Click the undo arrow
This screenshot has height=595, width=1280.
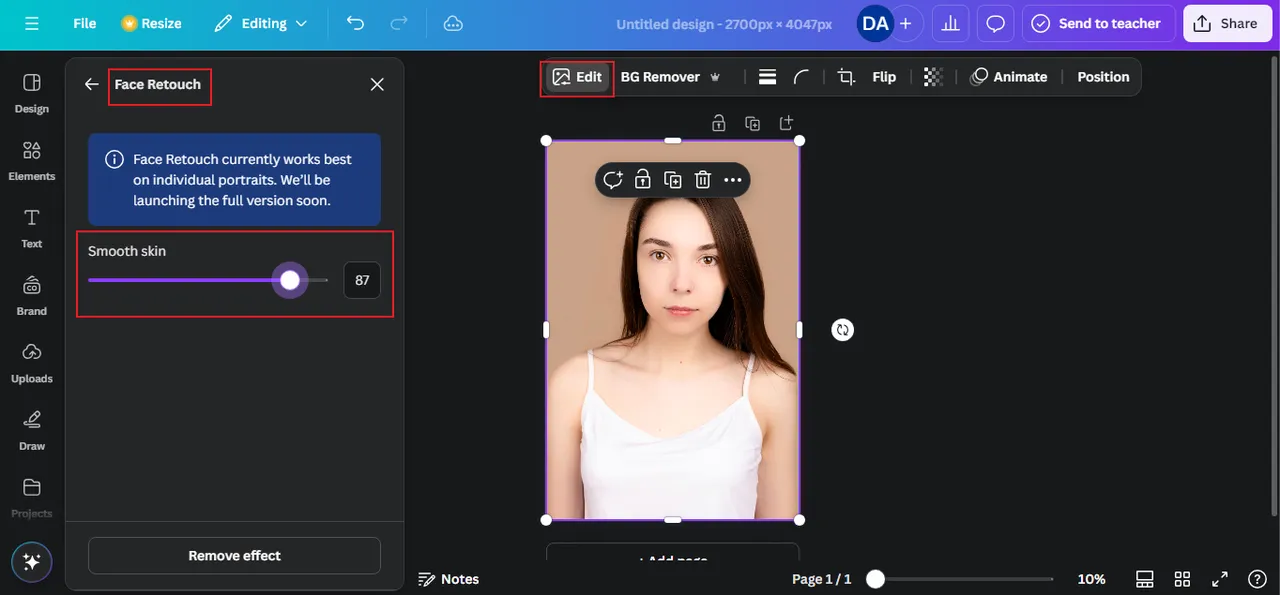tap(355, 23)
